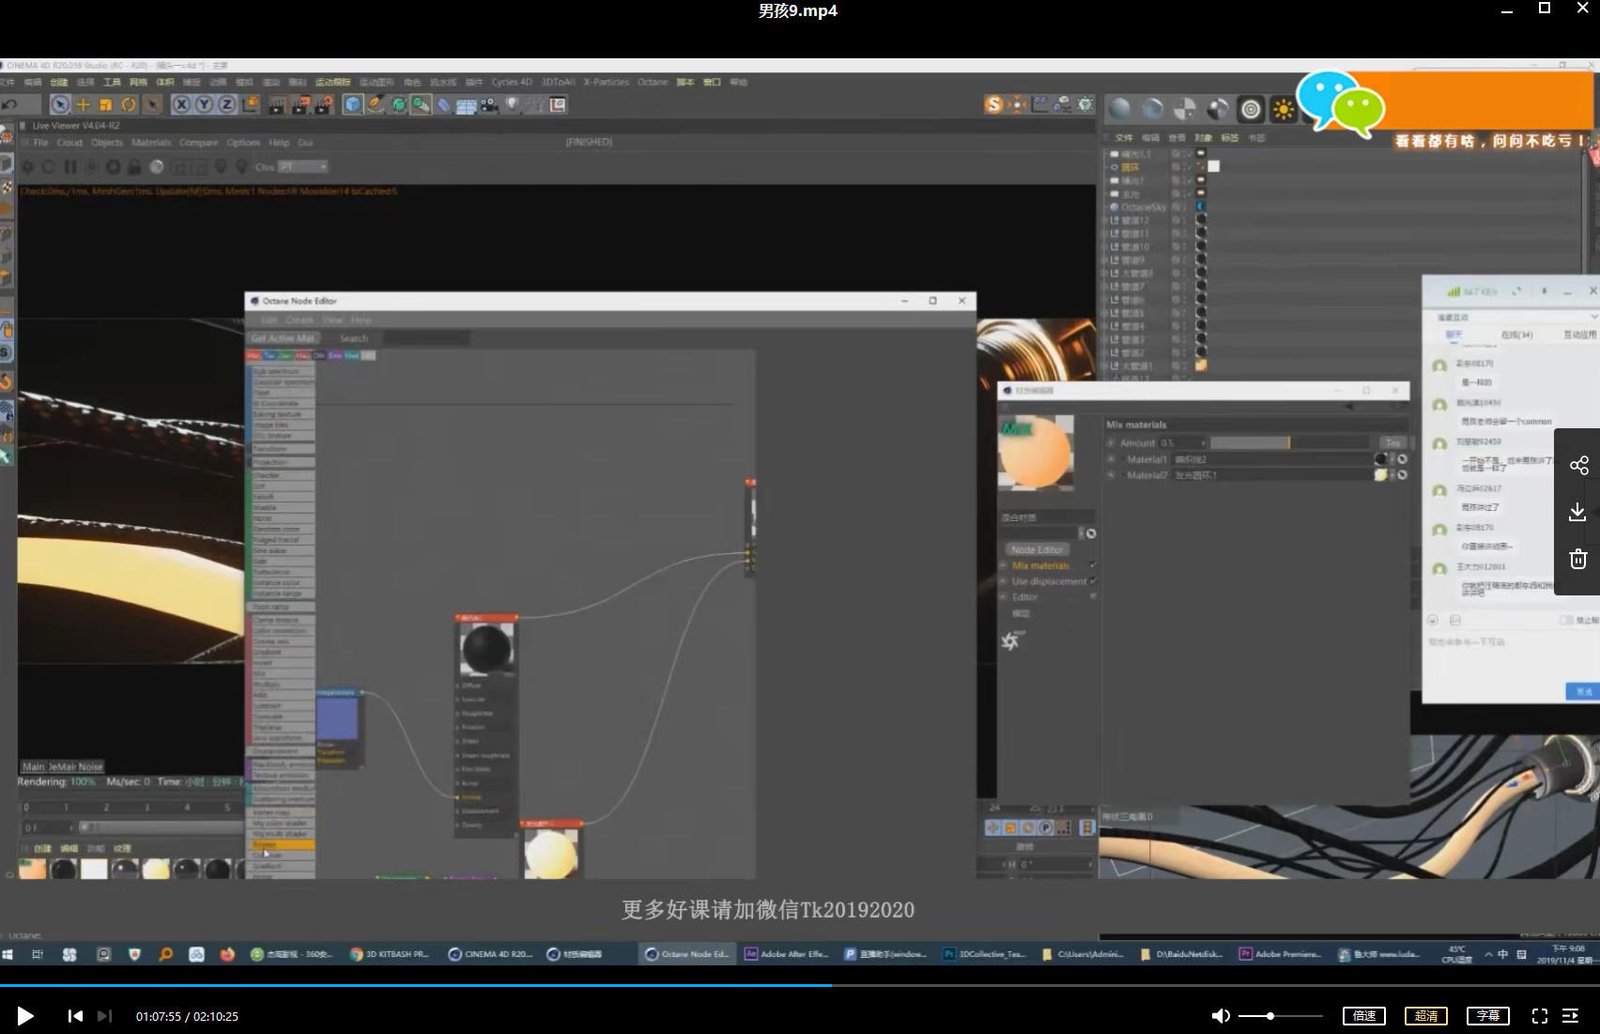Download the video using download icon
The image size is (1600, 1034).
coord(1578,512)
